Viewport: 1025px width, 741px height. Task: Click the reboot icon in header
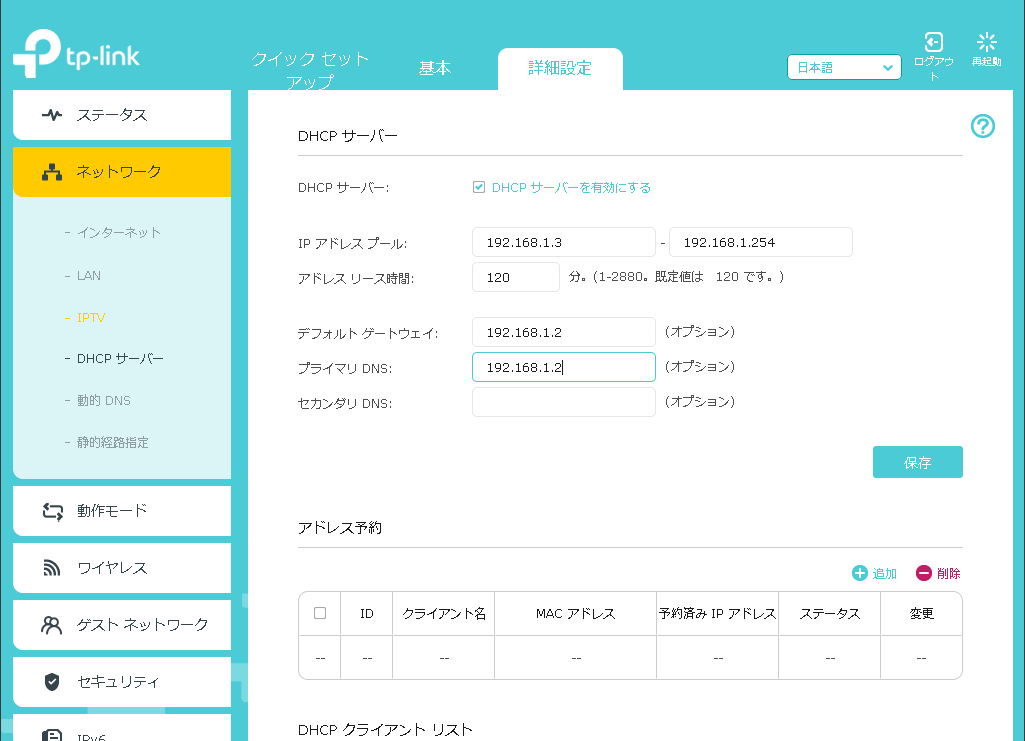(987, 42)
